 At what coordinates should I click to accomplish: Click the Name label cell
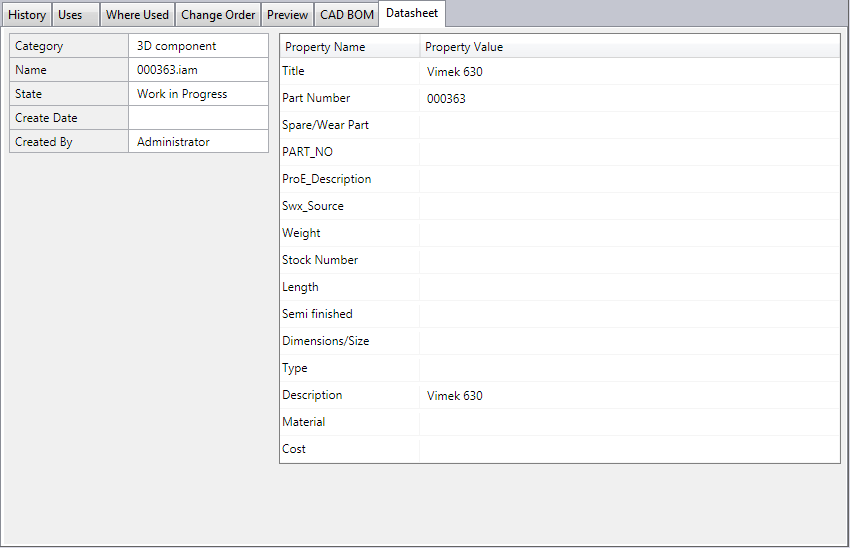point(69,70)
